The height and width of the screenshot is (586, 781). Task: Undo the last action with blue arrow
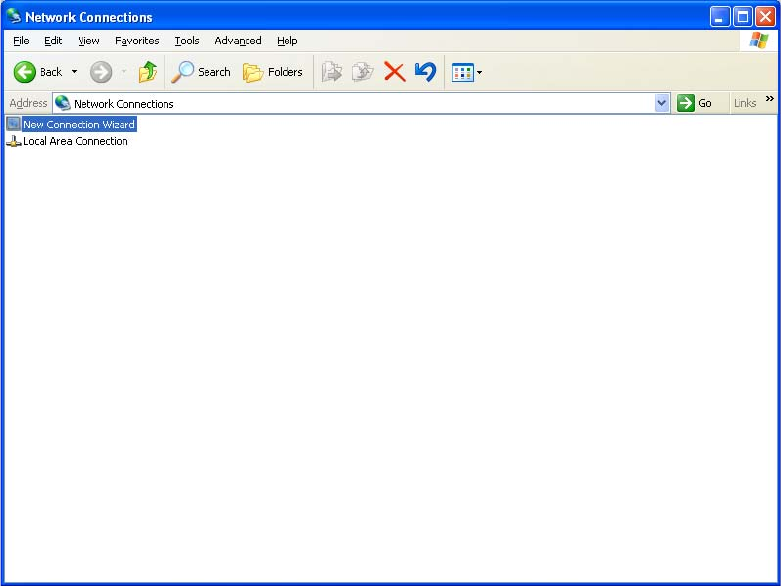click(x=425, y=72)
